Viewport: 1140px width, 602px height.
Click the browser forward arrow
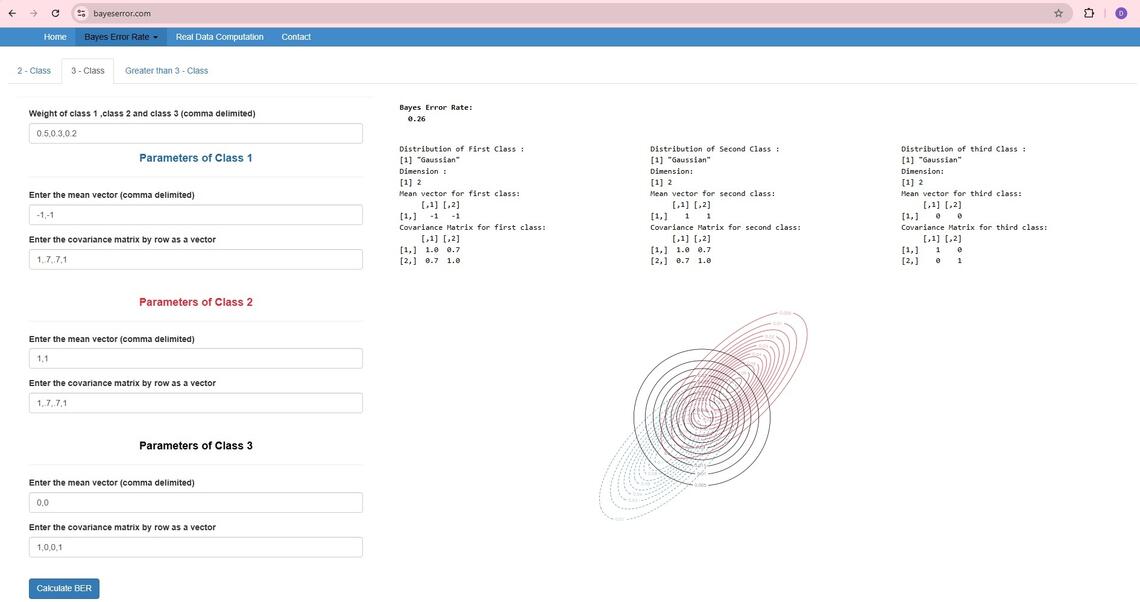pyautogui.click(x=33, y=13)
